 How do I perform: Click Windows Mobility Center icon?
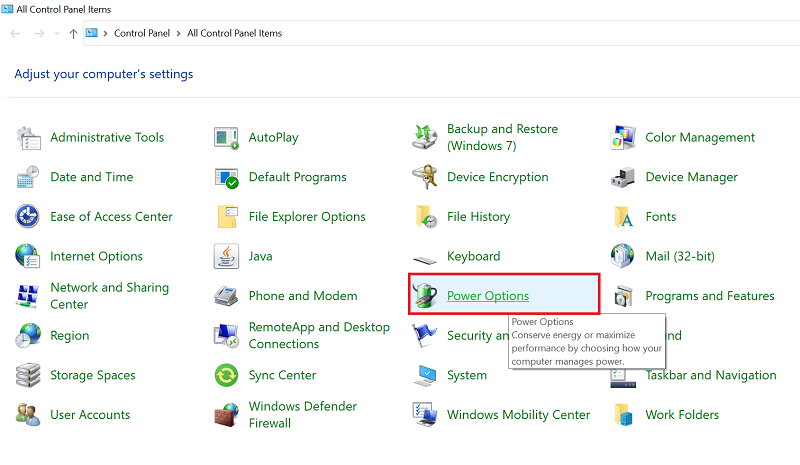424,415
